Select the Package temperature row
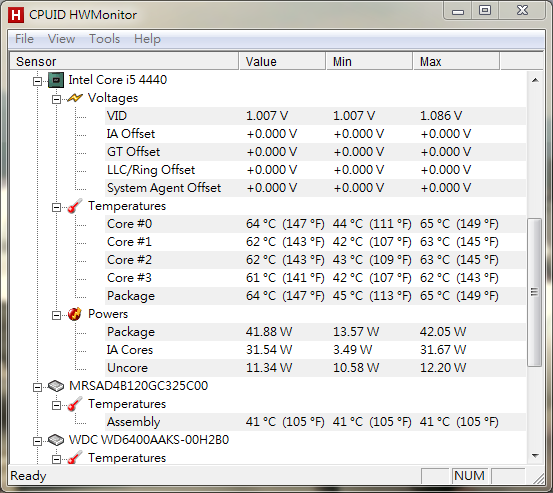Viewport: 553px width, 493px height. click(315, 296)
